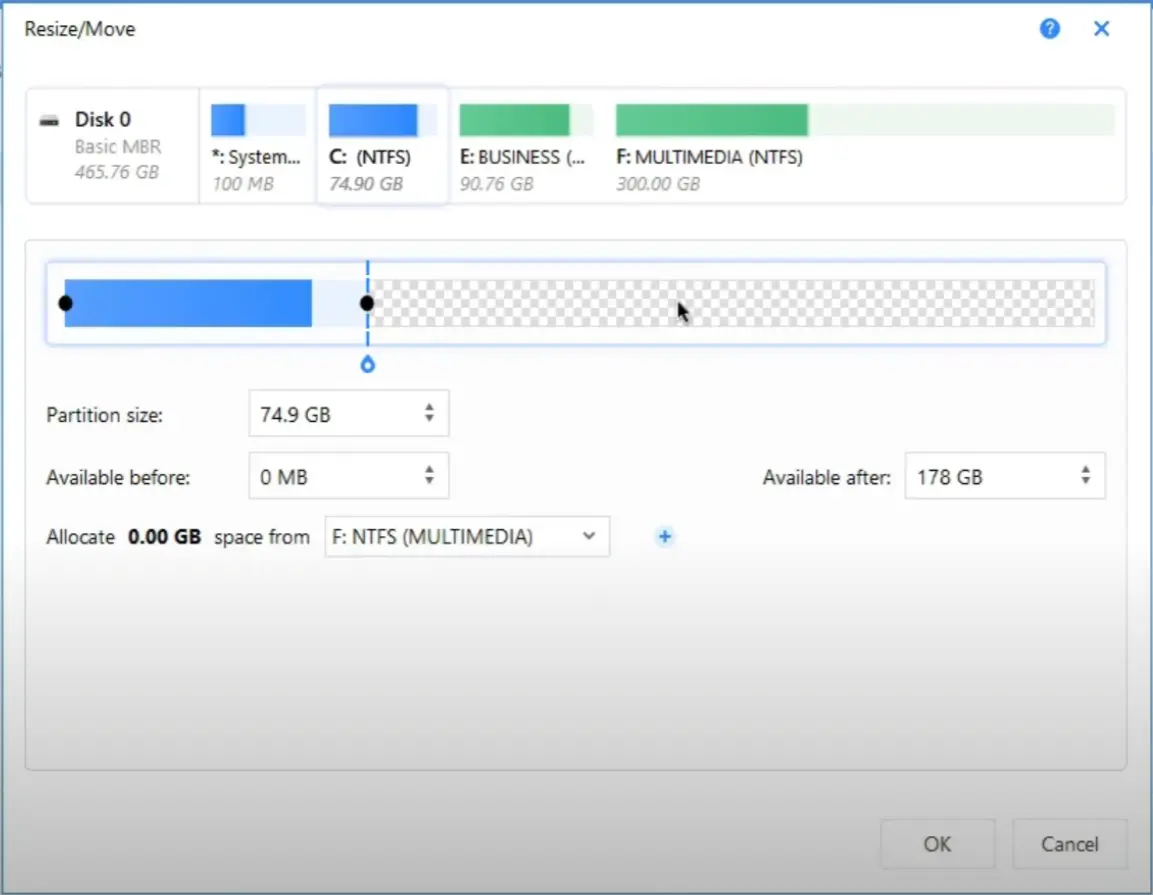Increase Partition size with up stepper arrow
Image resolution: width=1153 pixels, height=895 pixels.
click(x=428, y=406)
